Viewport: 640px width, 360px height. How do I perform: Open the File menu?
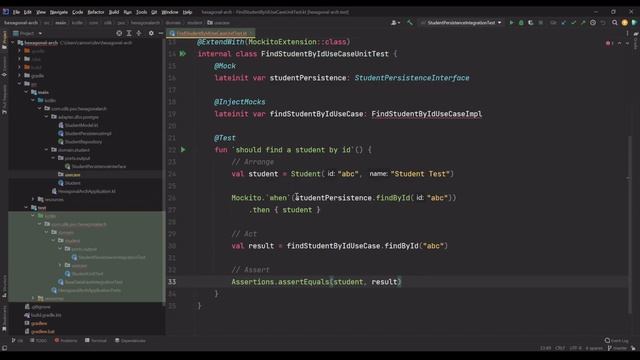[16, 12]
